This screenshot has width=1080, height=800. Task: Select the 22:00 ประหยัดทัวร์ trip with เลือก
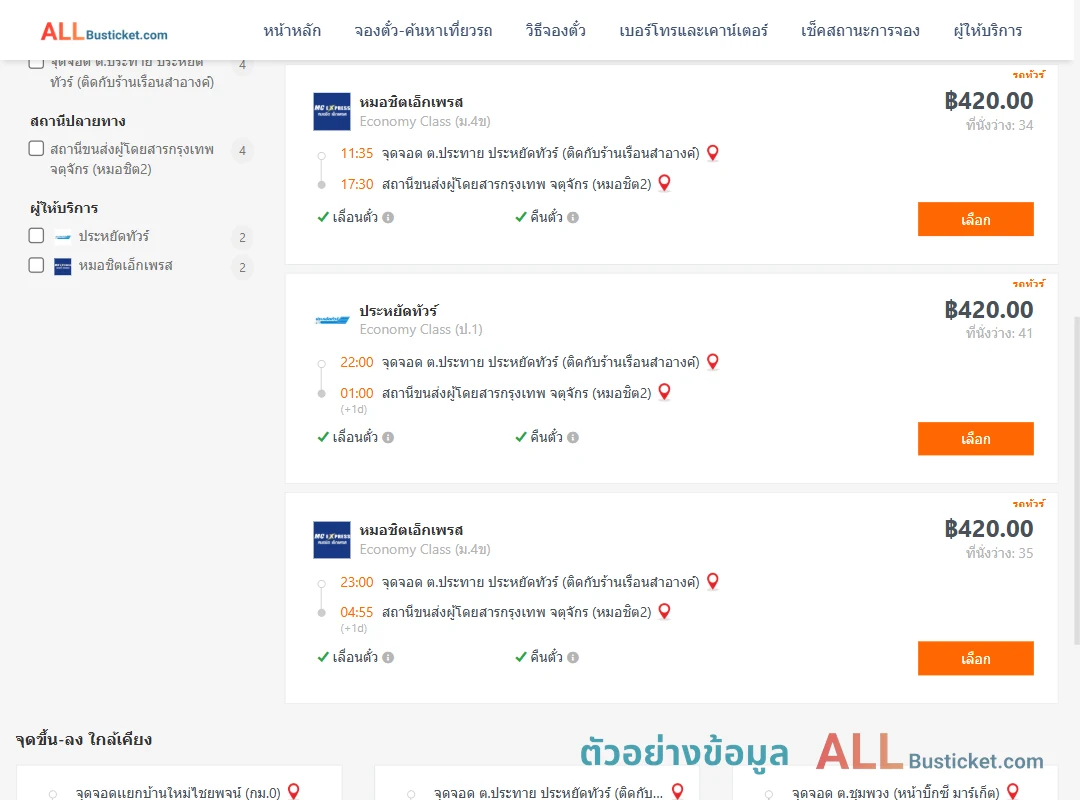[975, 439]
